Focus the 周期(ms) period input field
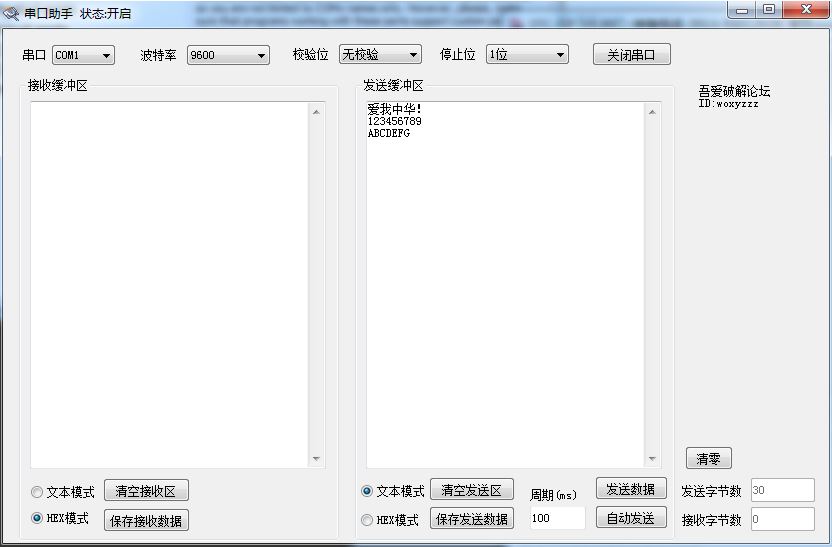 coord(558,518)
